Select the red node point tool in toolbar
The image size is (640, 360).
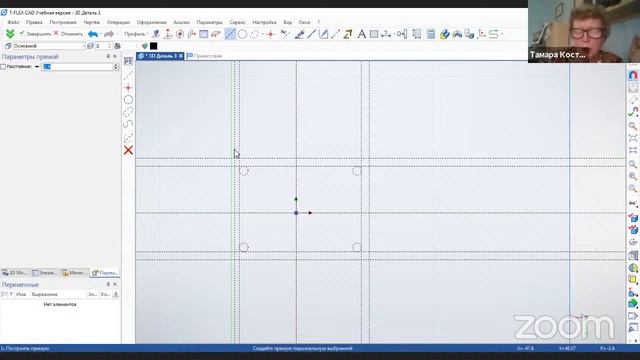coord(270,34)
